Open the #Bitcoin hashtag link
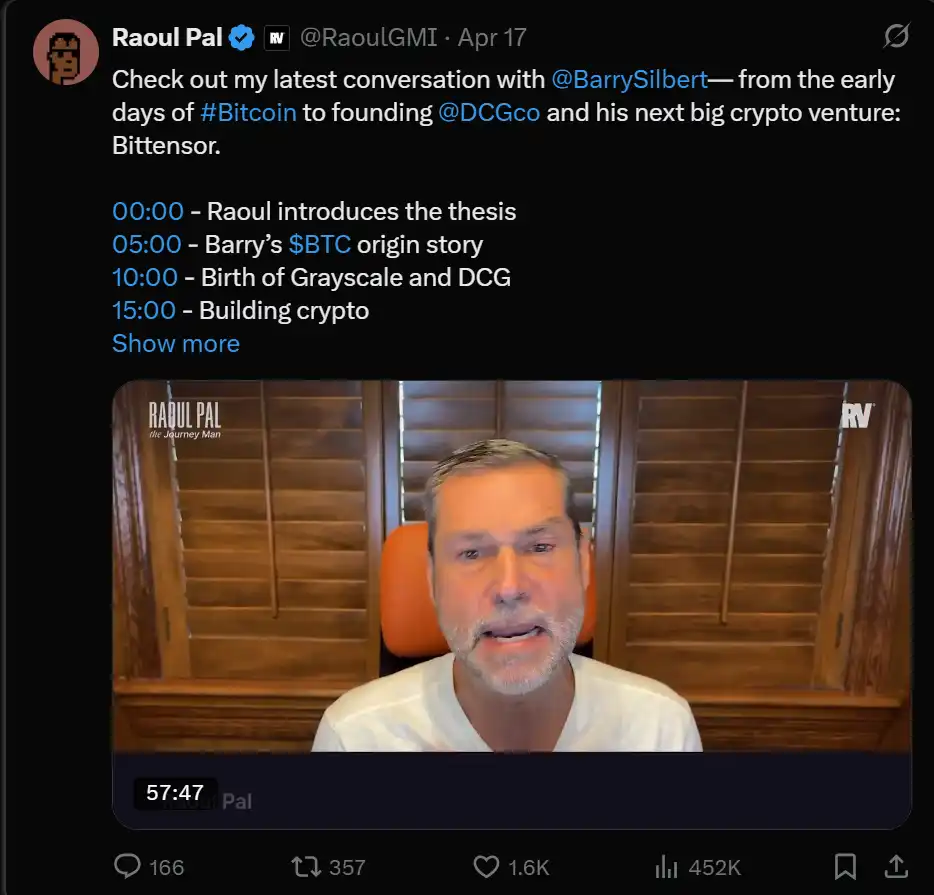The width and height of the screenshot is (934, 895). tap(248, 112)
